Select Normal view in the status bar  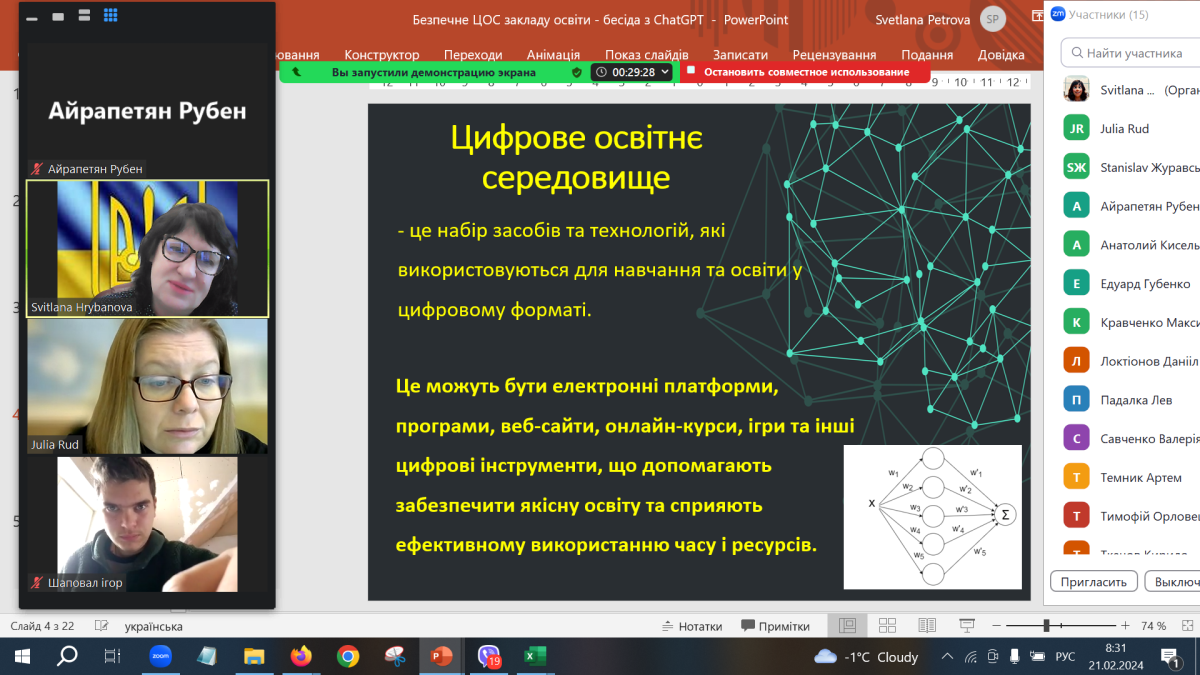coord(847,626)
